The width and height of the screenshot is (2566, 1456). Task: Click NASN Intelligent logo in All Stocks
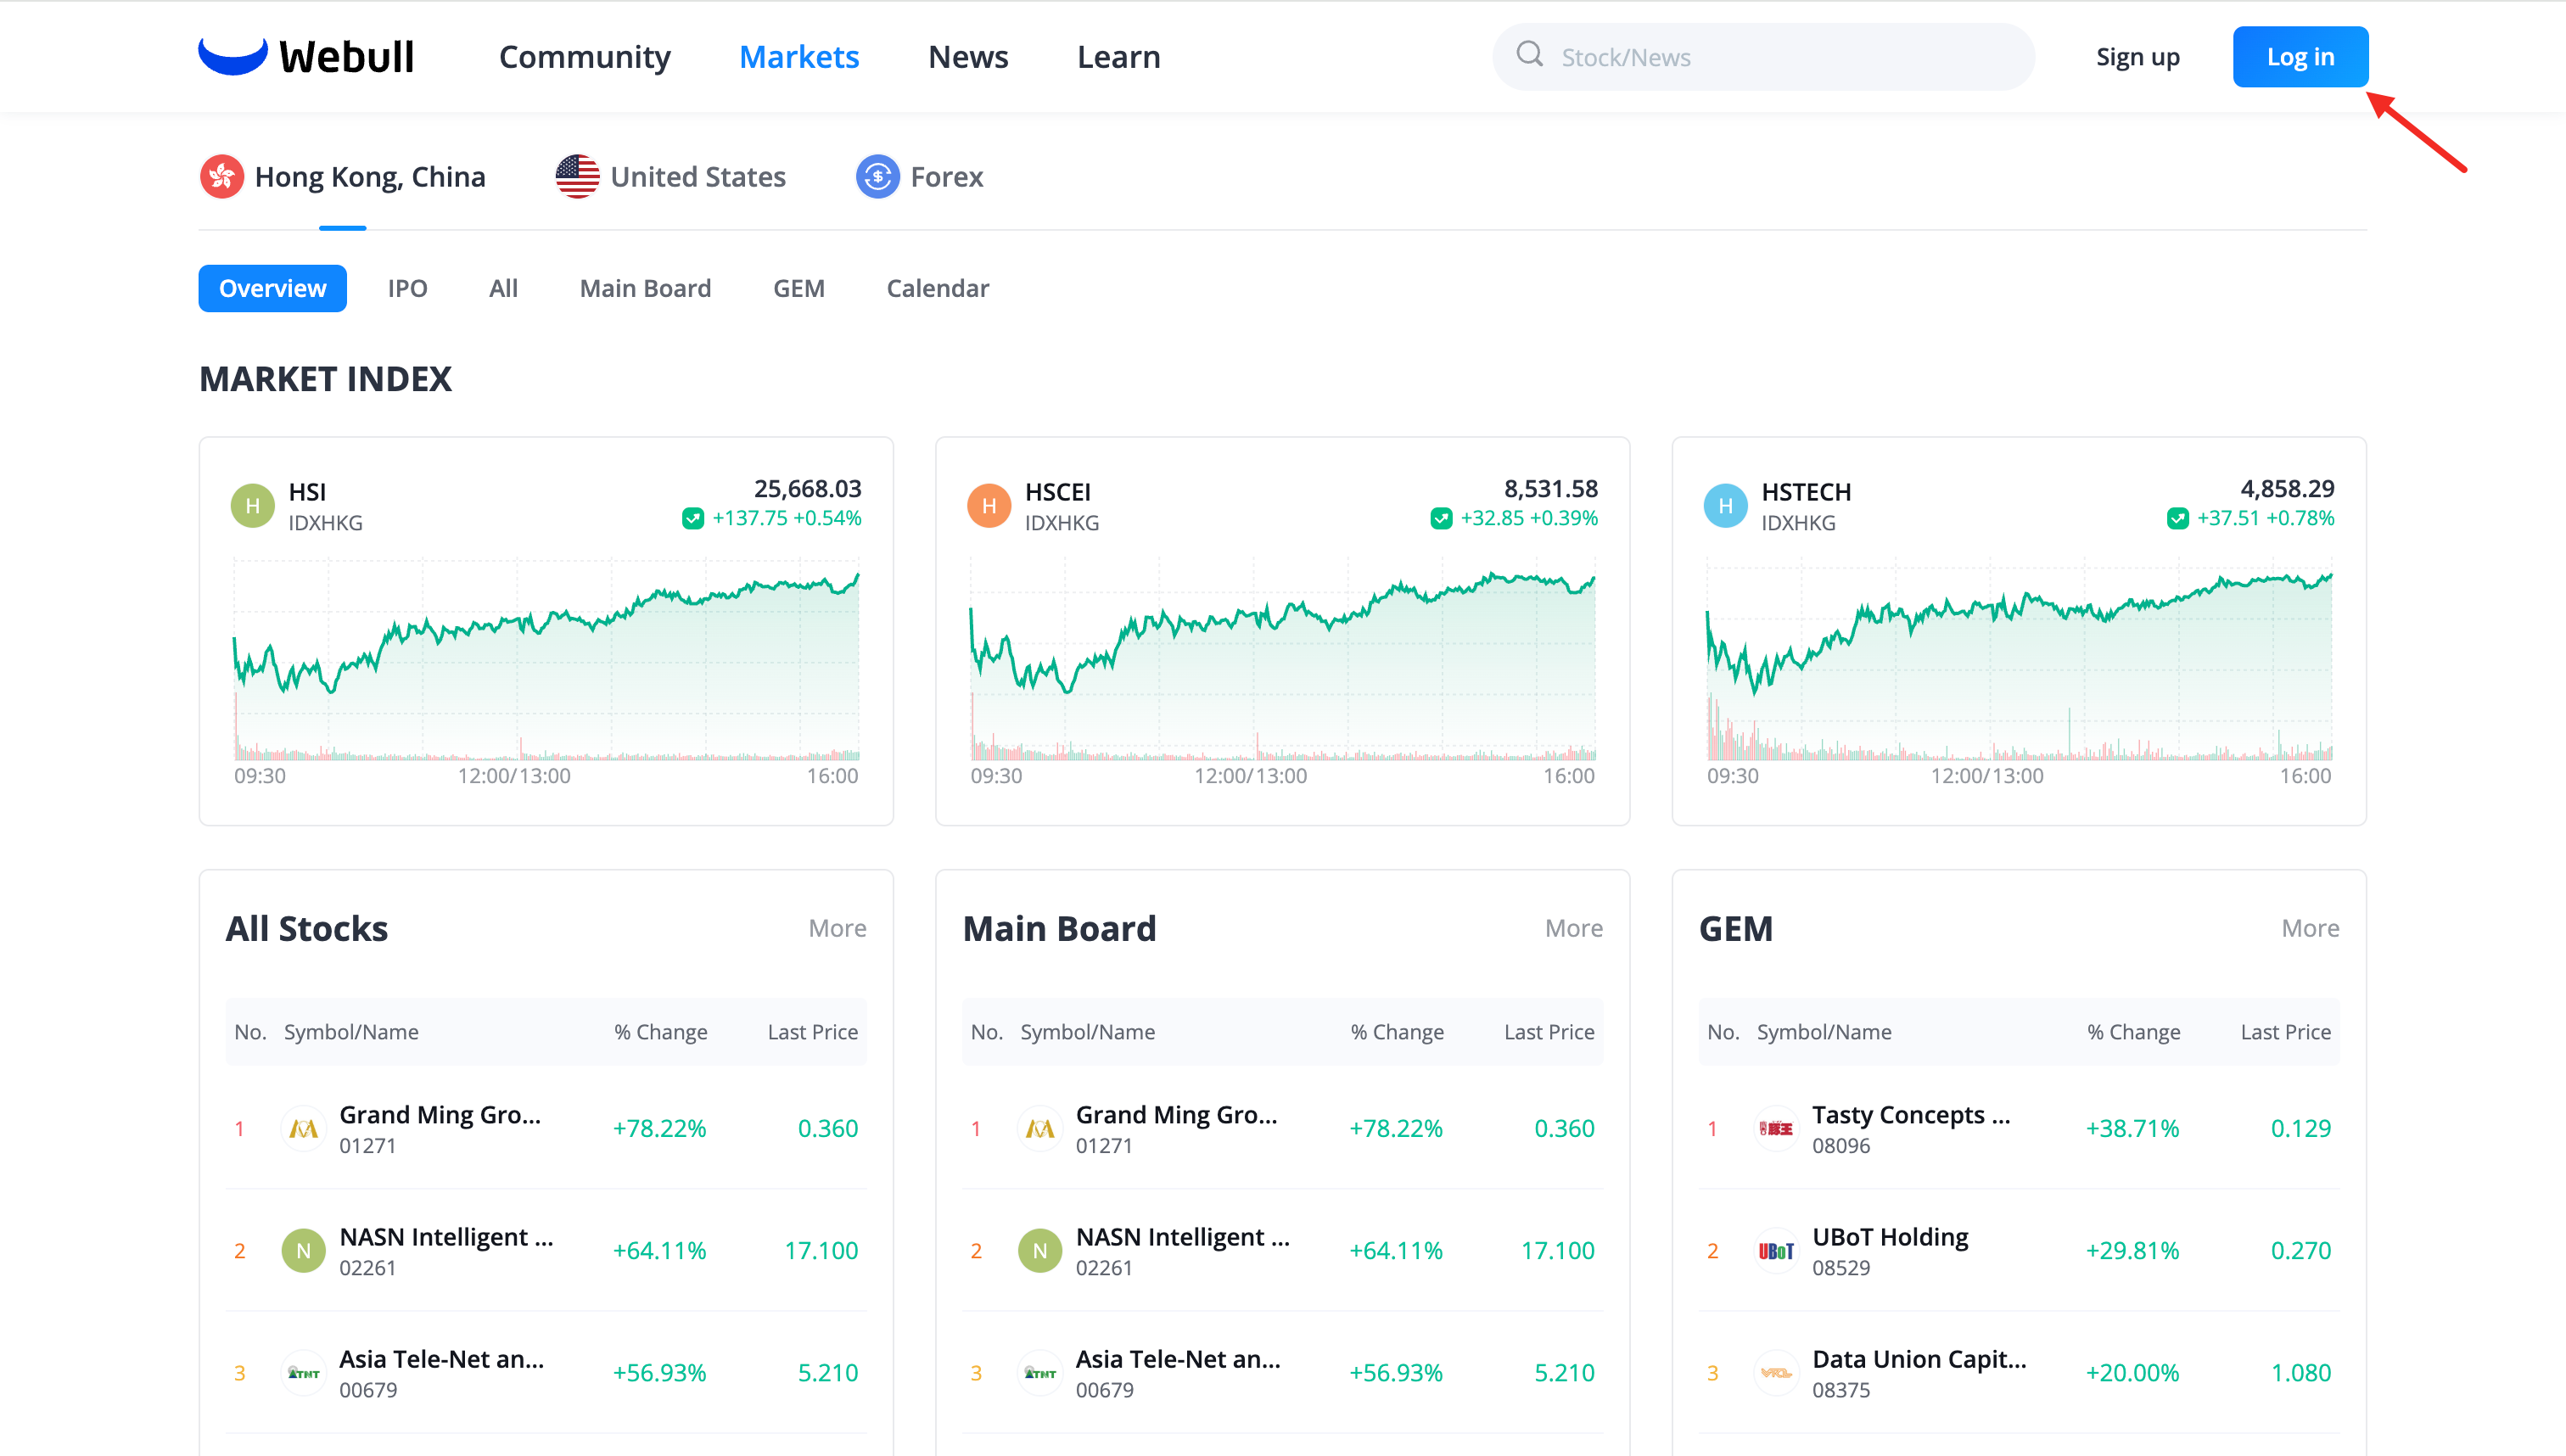point(303,1251)
